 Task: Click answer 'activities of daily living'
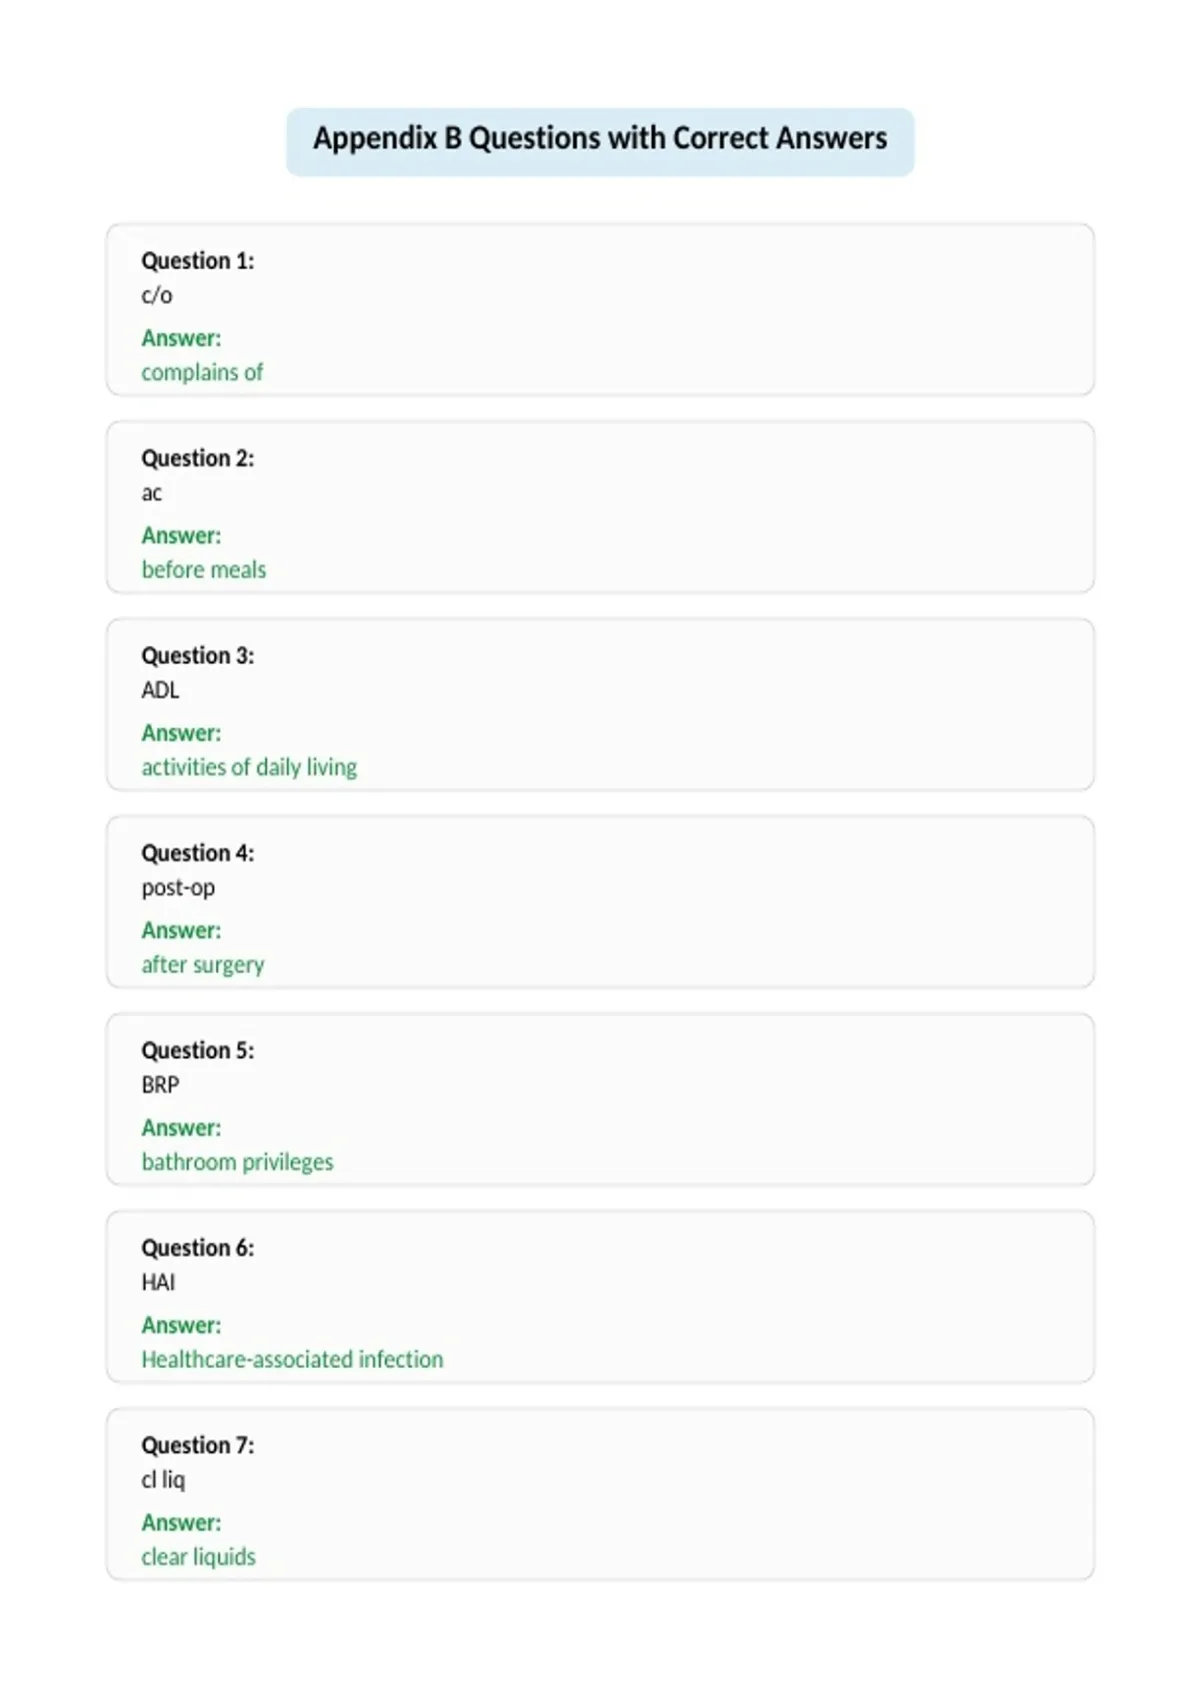(249, 767)
